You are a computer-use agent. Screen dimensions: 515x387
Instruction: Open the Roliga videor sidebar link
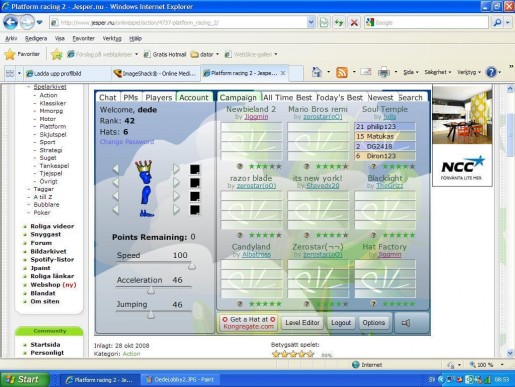tap(52, 226)
